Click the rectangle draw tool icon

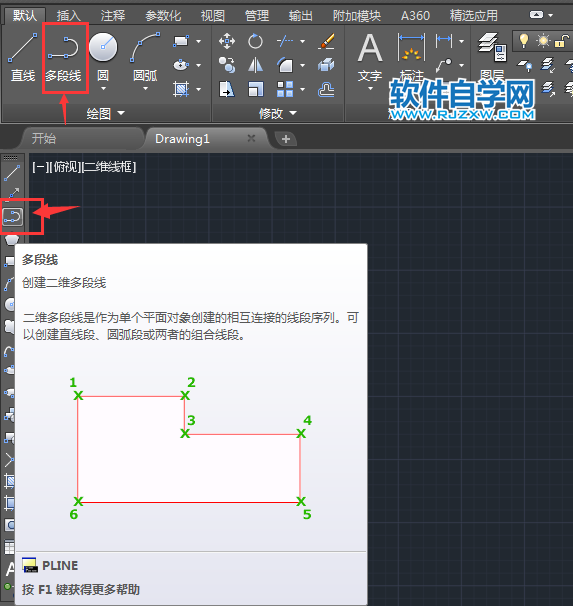(180, 41)
